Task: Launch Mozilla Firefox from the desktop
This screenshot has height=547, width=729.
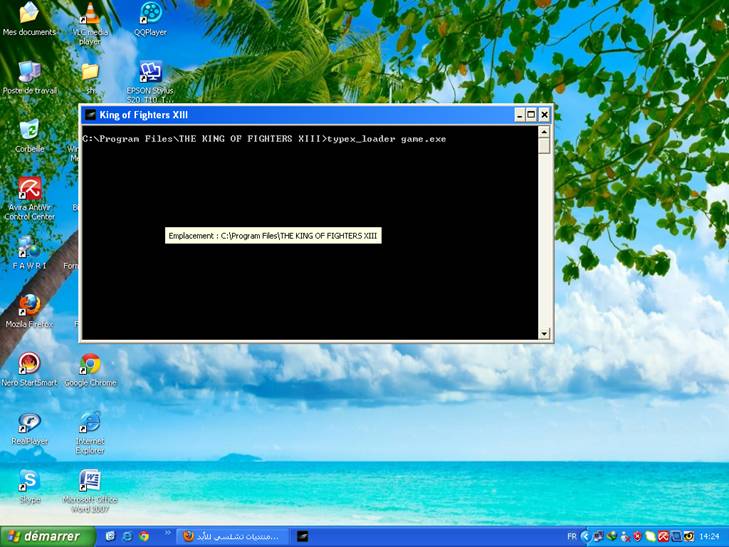Action: pos(29,311)
